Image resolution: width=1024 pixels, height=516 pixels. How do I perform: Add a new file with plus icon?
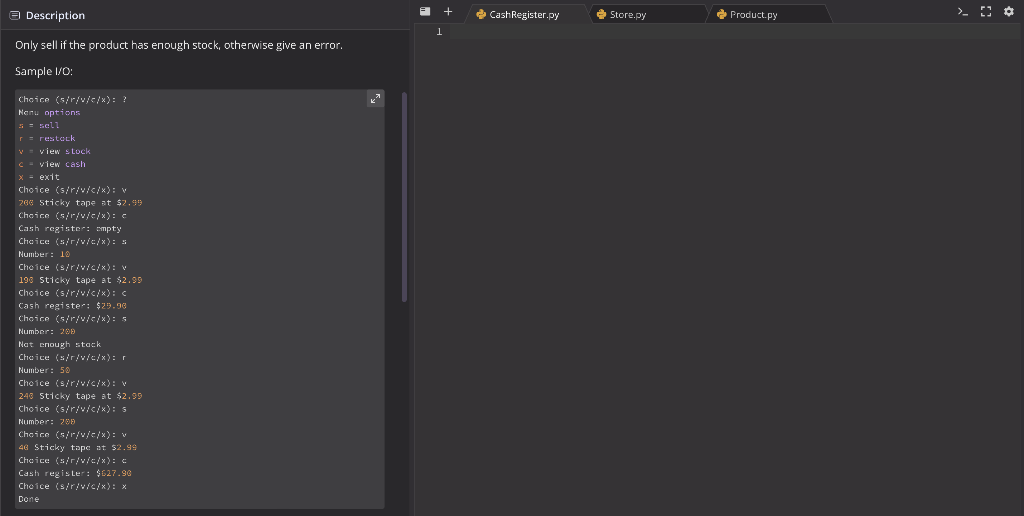pyautogui.click(x=448, y=11)
